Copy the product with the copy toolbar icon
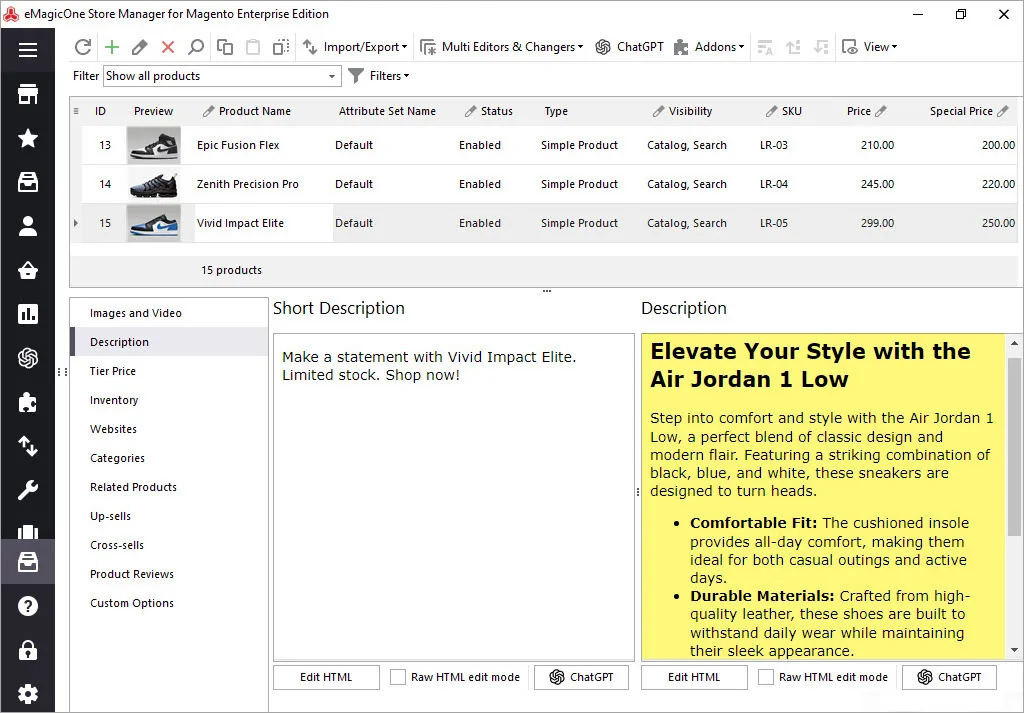 click(225, 47)
